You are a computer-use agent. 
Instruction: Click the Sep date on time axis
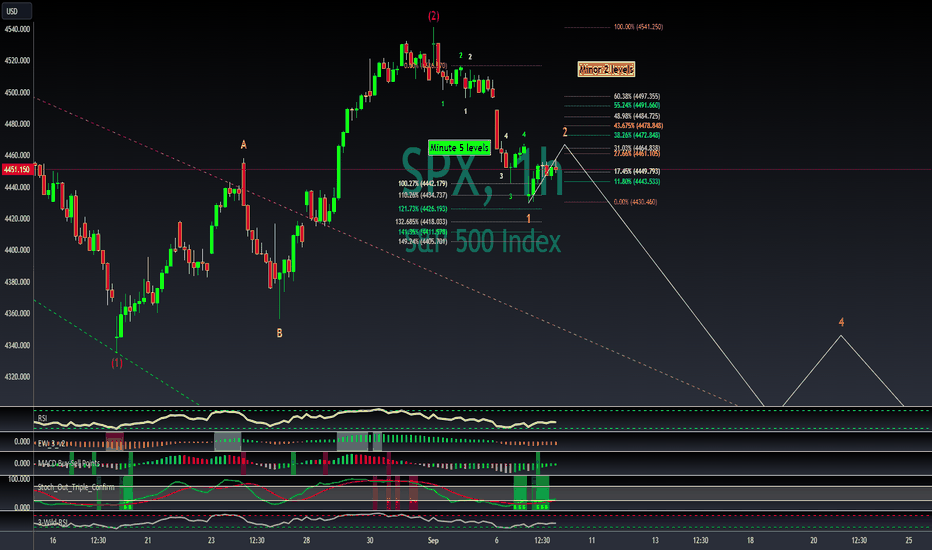(433, 540)
